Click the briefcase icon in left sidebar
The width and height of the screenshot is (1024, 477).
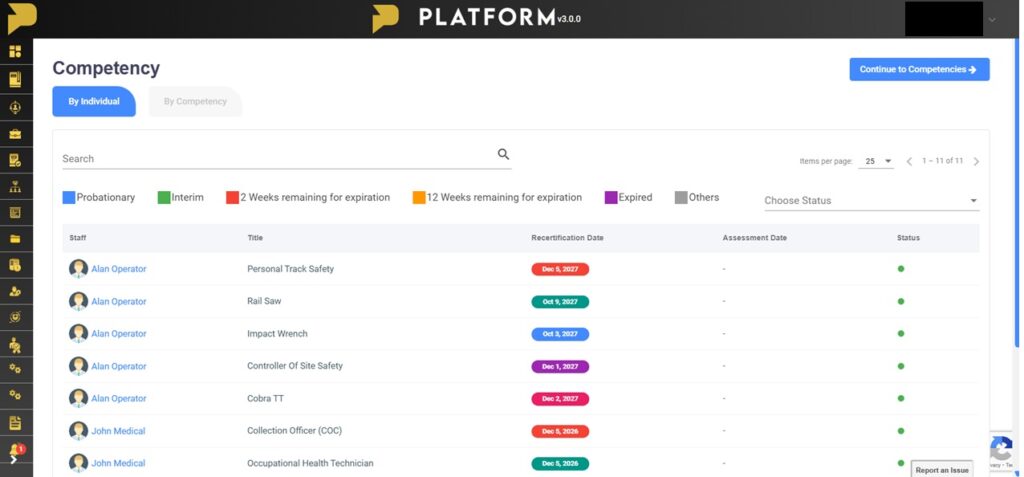click(15, 133)
